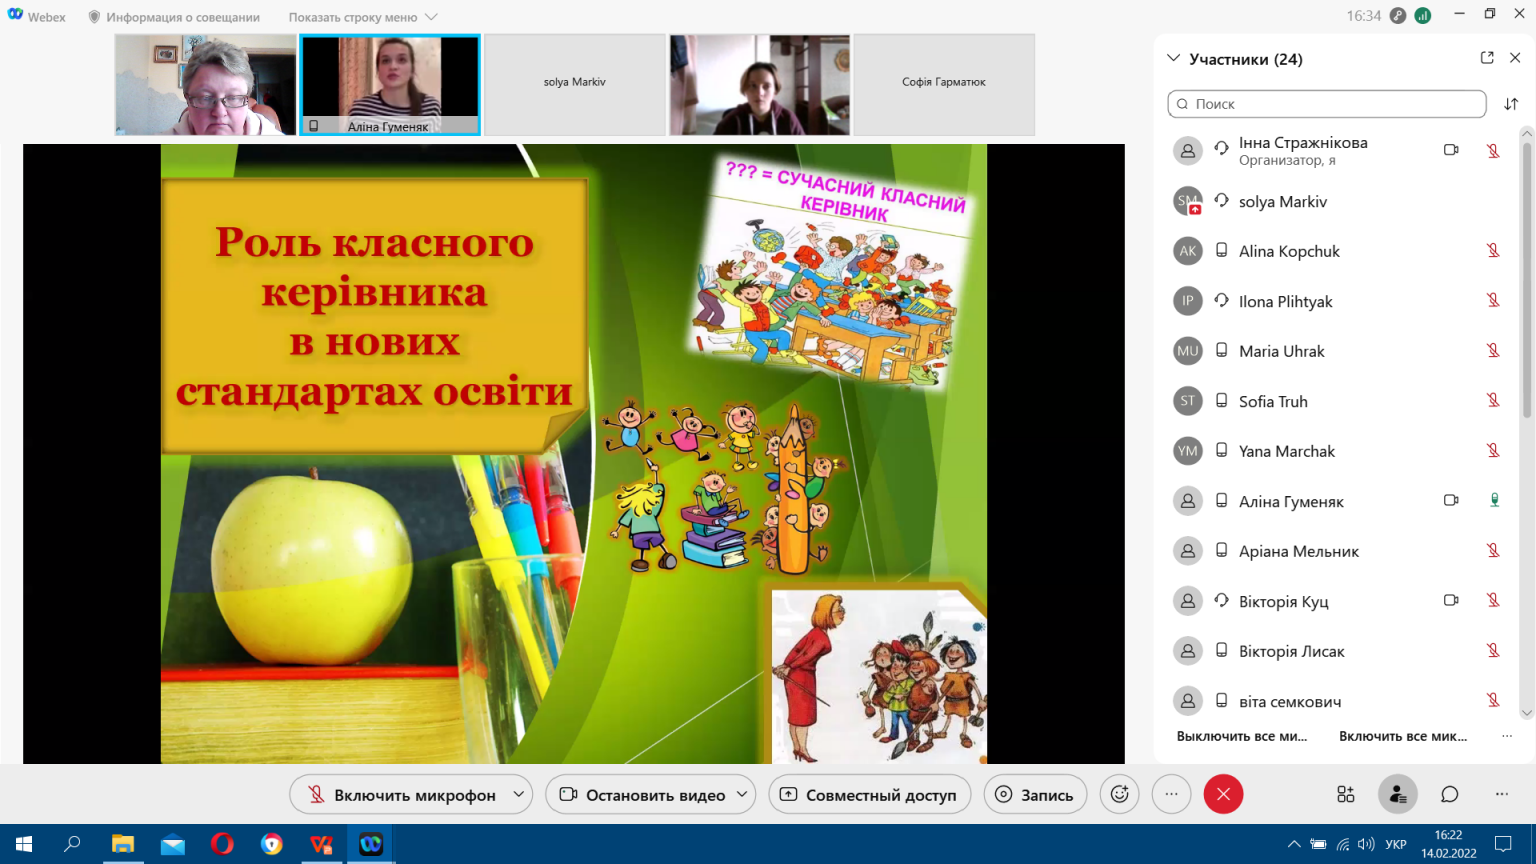Toggle the participants panel icon
1536x864 pixels.
pyautogui.click(x=1397, y=794)
